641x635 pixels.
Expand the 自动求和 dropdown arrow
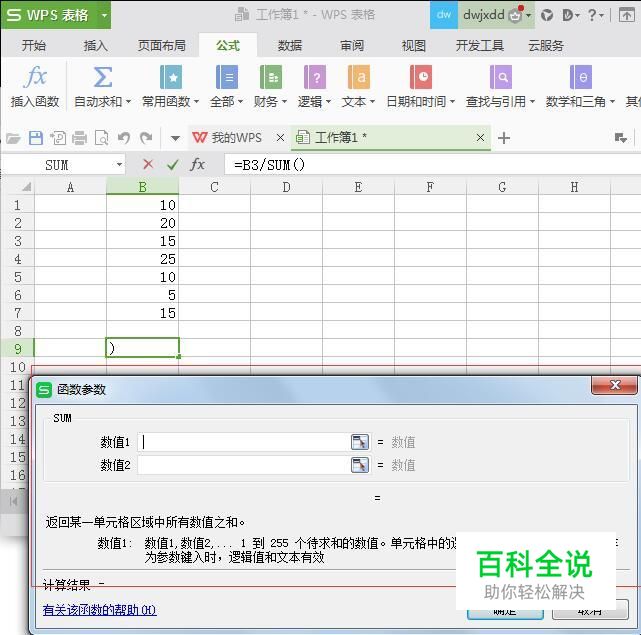(x=128, y=101)
